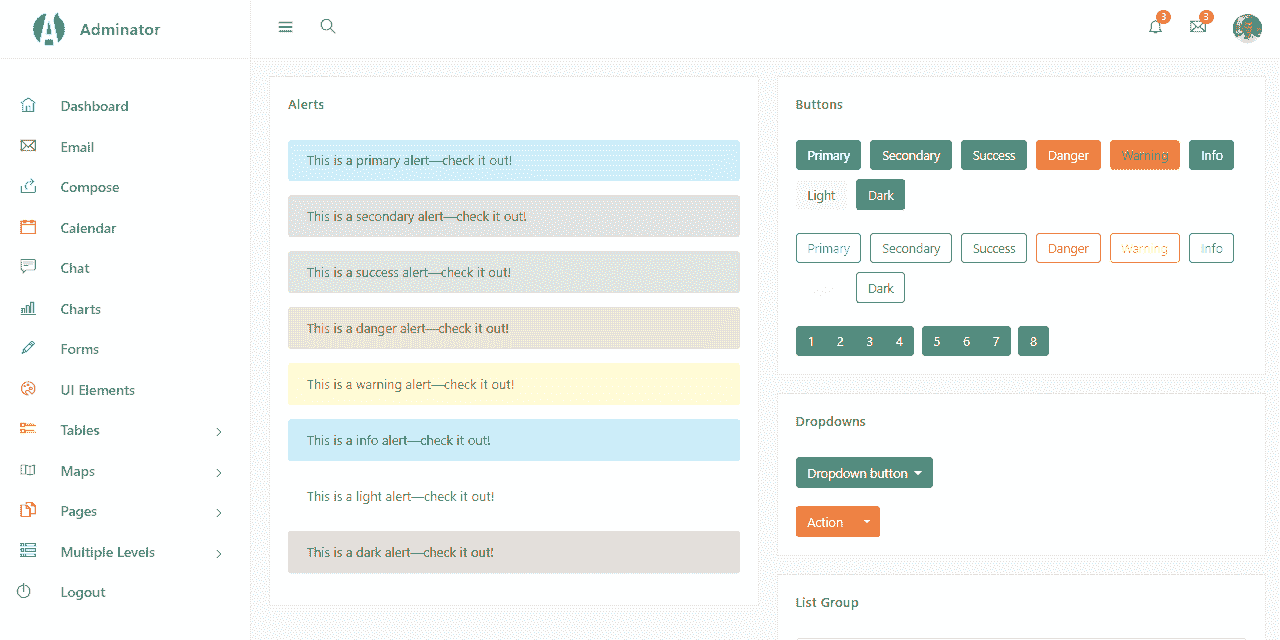1280x640 pixels.
Task: Open the search magnifier icon
Action: [327, 27]
